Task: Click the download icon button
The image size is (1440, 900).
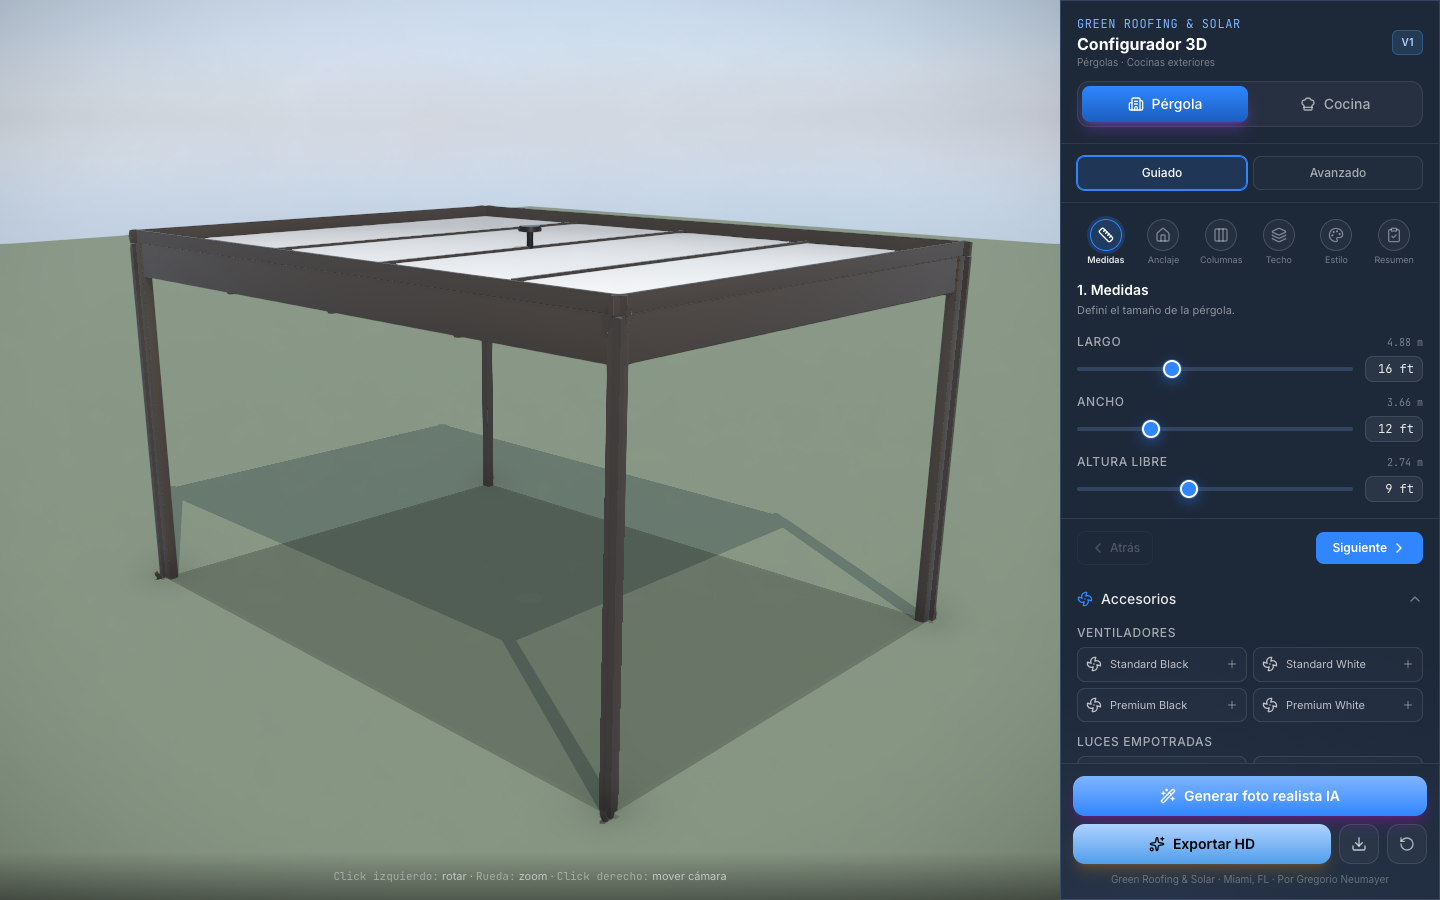Action: 1359,844
